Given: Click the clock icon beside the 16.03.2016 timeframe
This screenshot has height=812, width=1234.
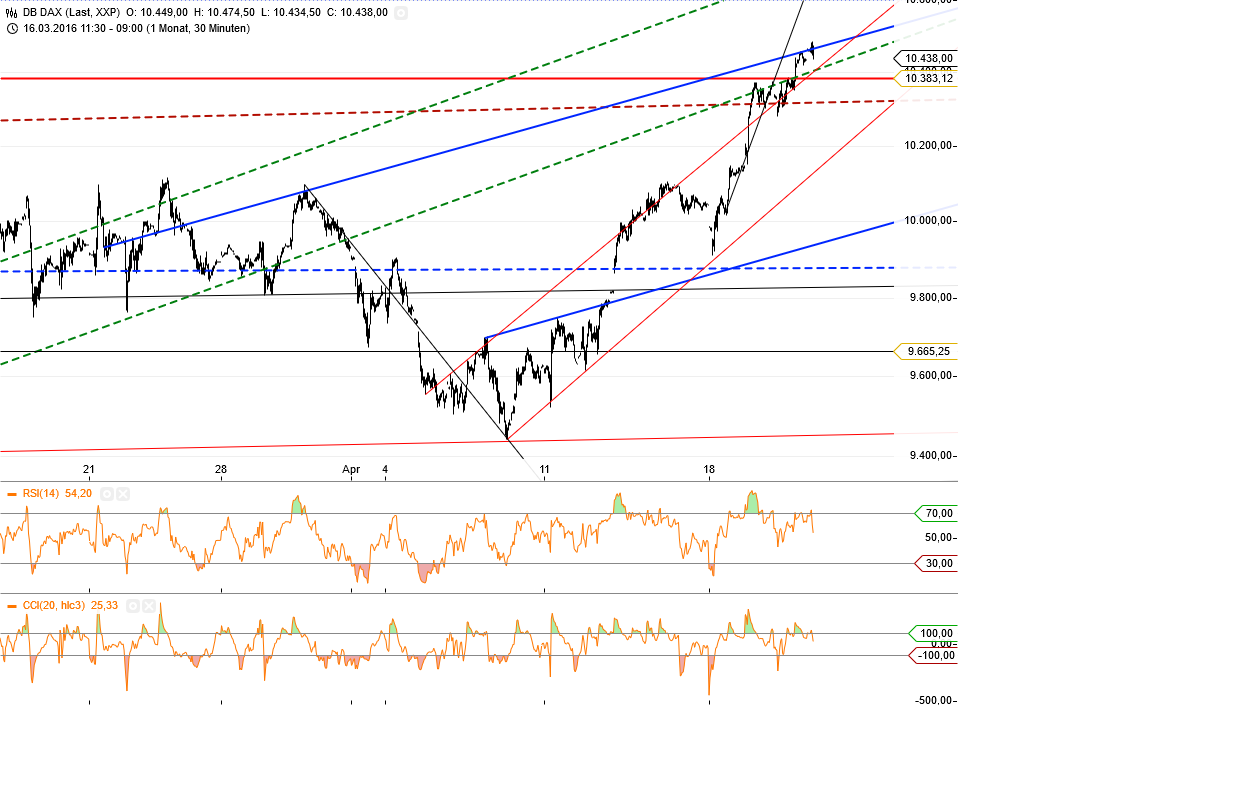Looking at the screenshot, I should 12,30.
